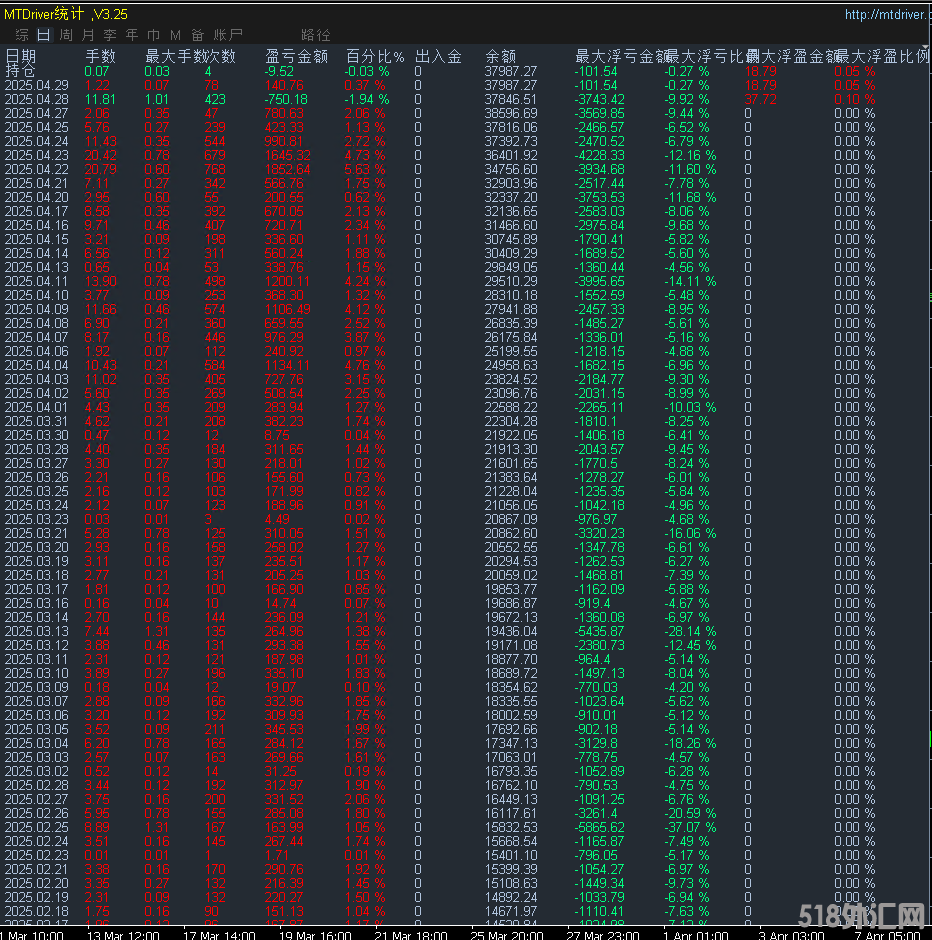Open the 备 tab

[198, 35]
